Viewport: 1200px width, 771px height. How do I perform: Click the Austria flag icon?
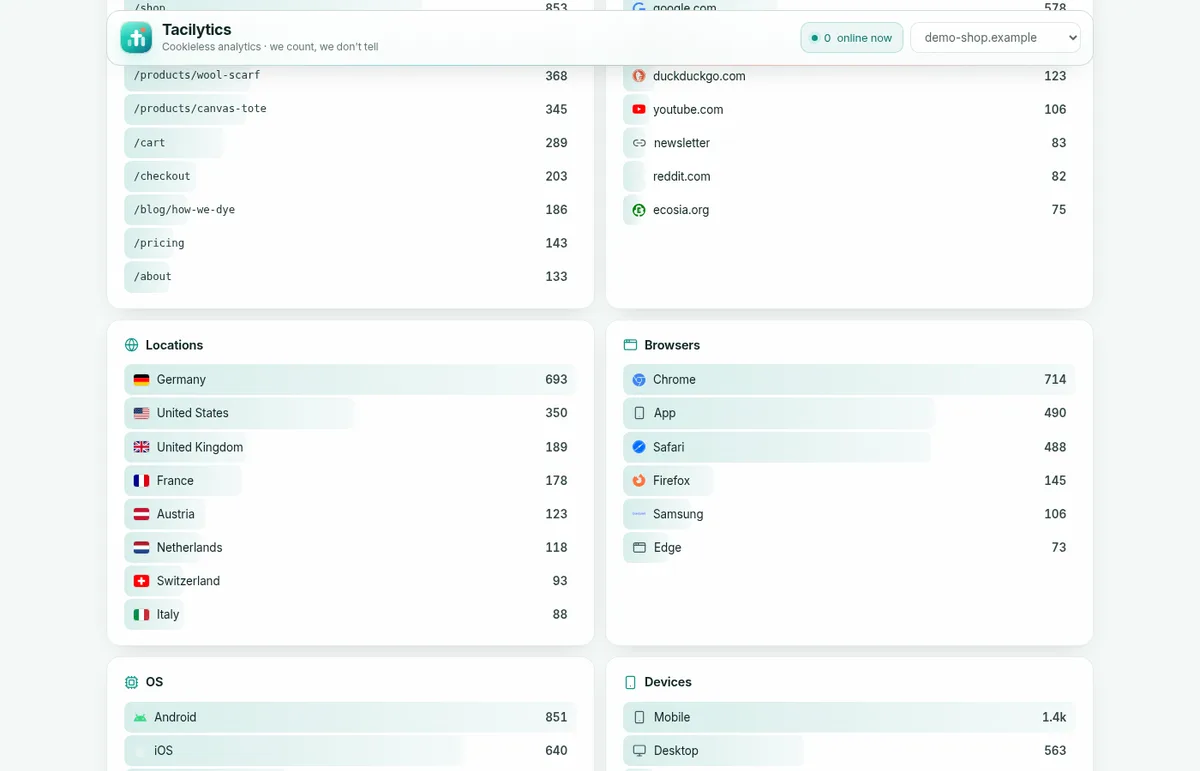141,514
